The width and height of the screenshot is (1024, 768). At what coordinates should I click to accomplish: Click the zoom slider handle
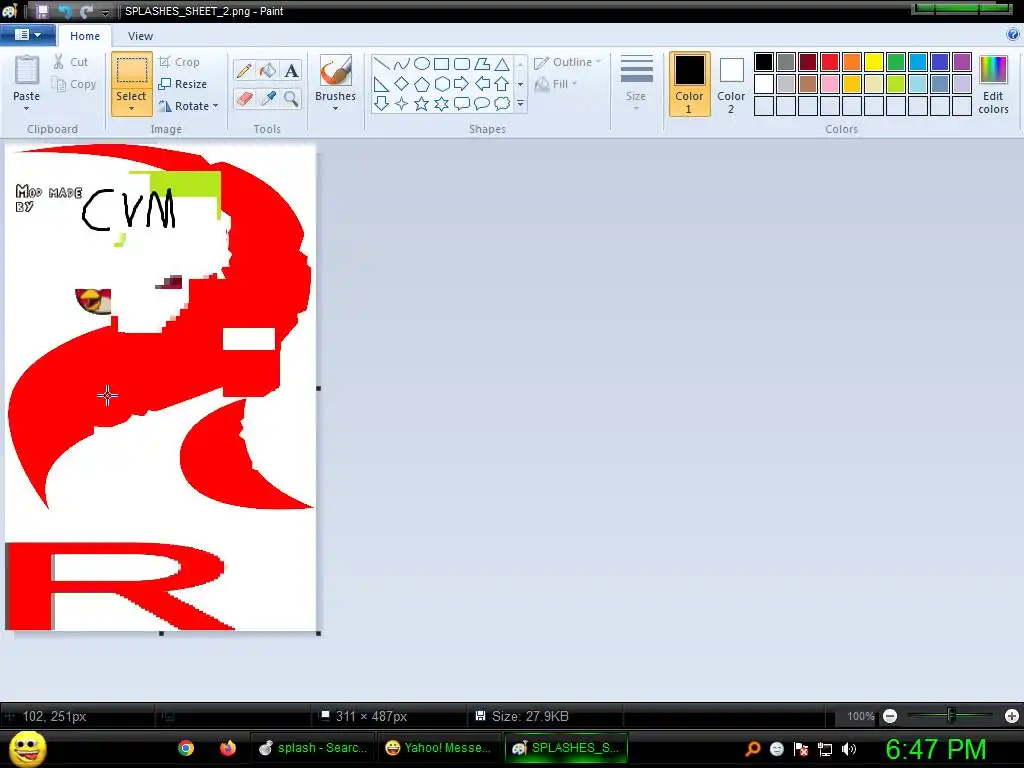952,716
